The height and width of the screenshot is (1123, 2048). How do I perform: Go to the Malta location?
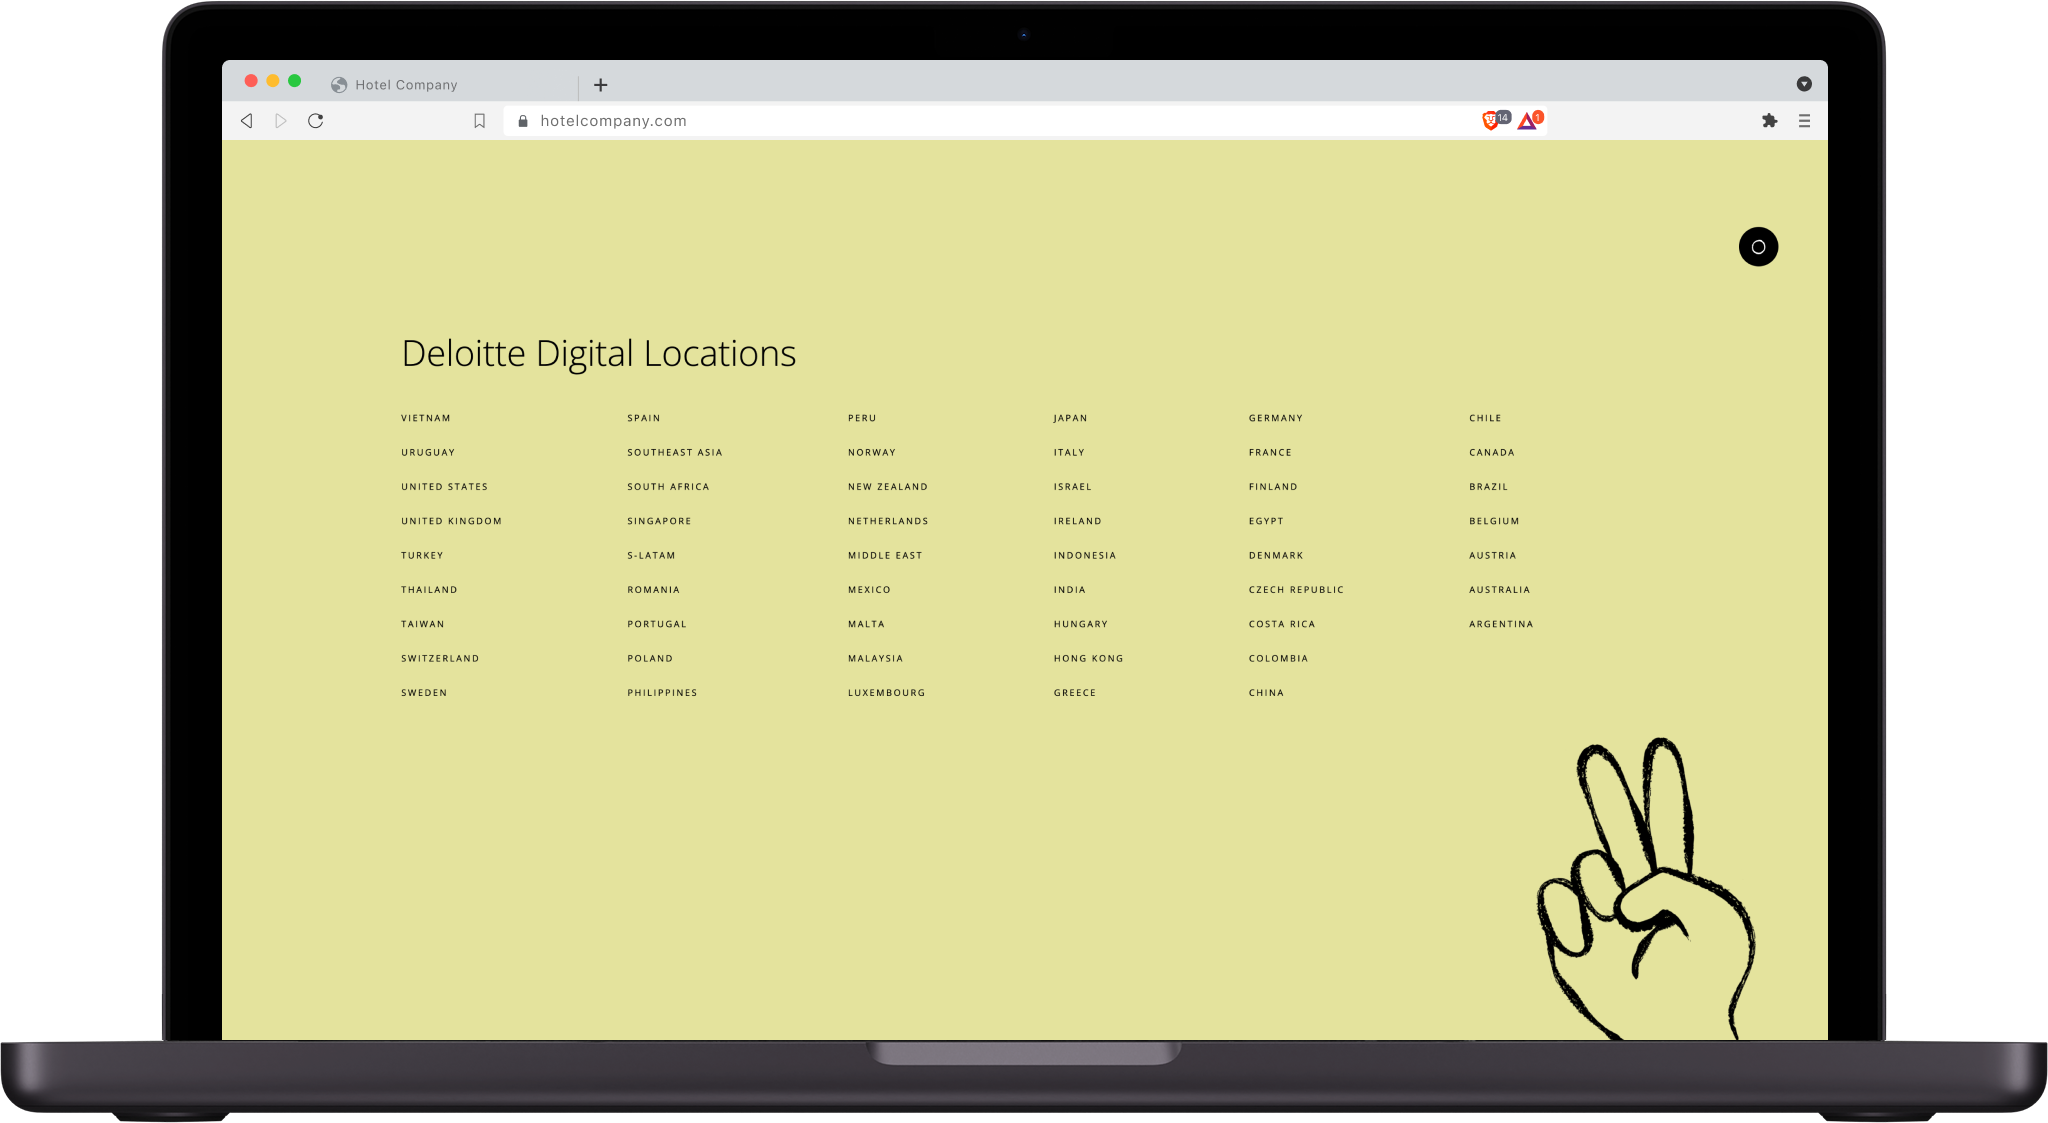[x=866, y=624]
